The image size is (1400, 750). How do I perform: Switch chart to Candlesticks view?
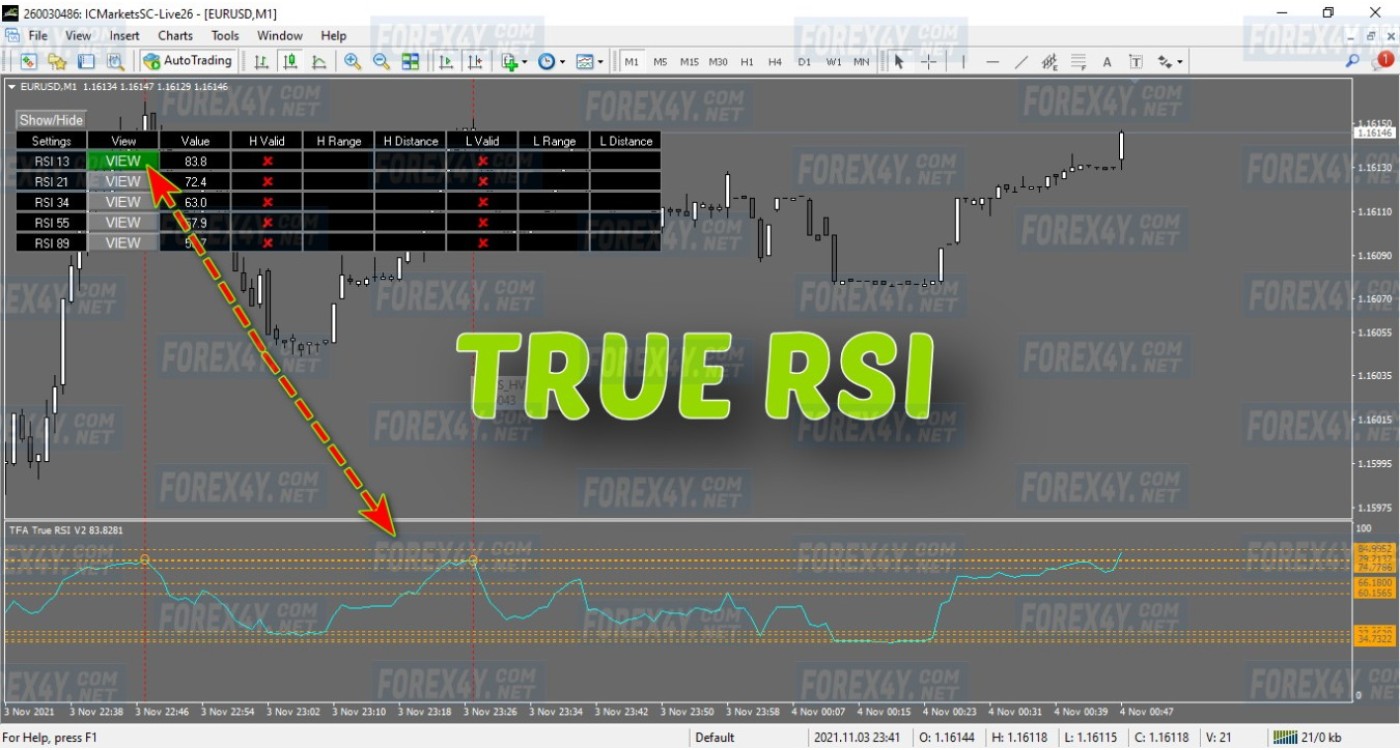290,61
